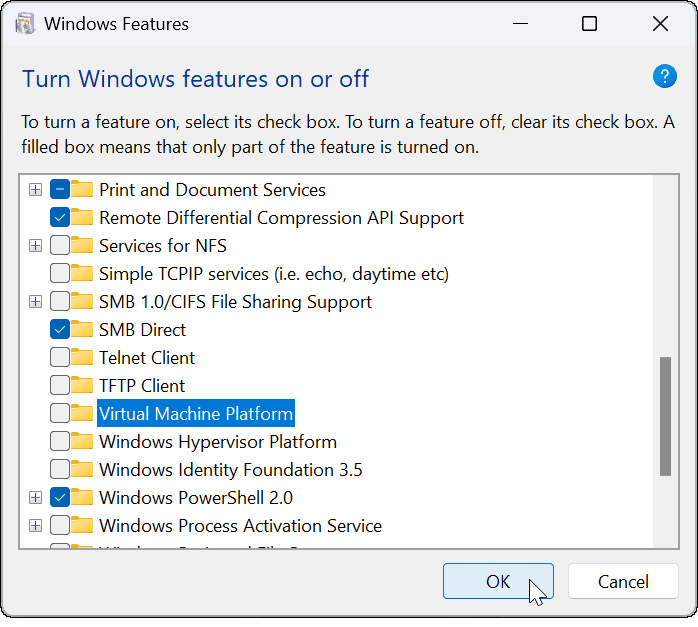Enable the Virtual Machine Platform checkbox

[x=59, y=414]
